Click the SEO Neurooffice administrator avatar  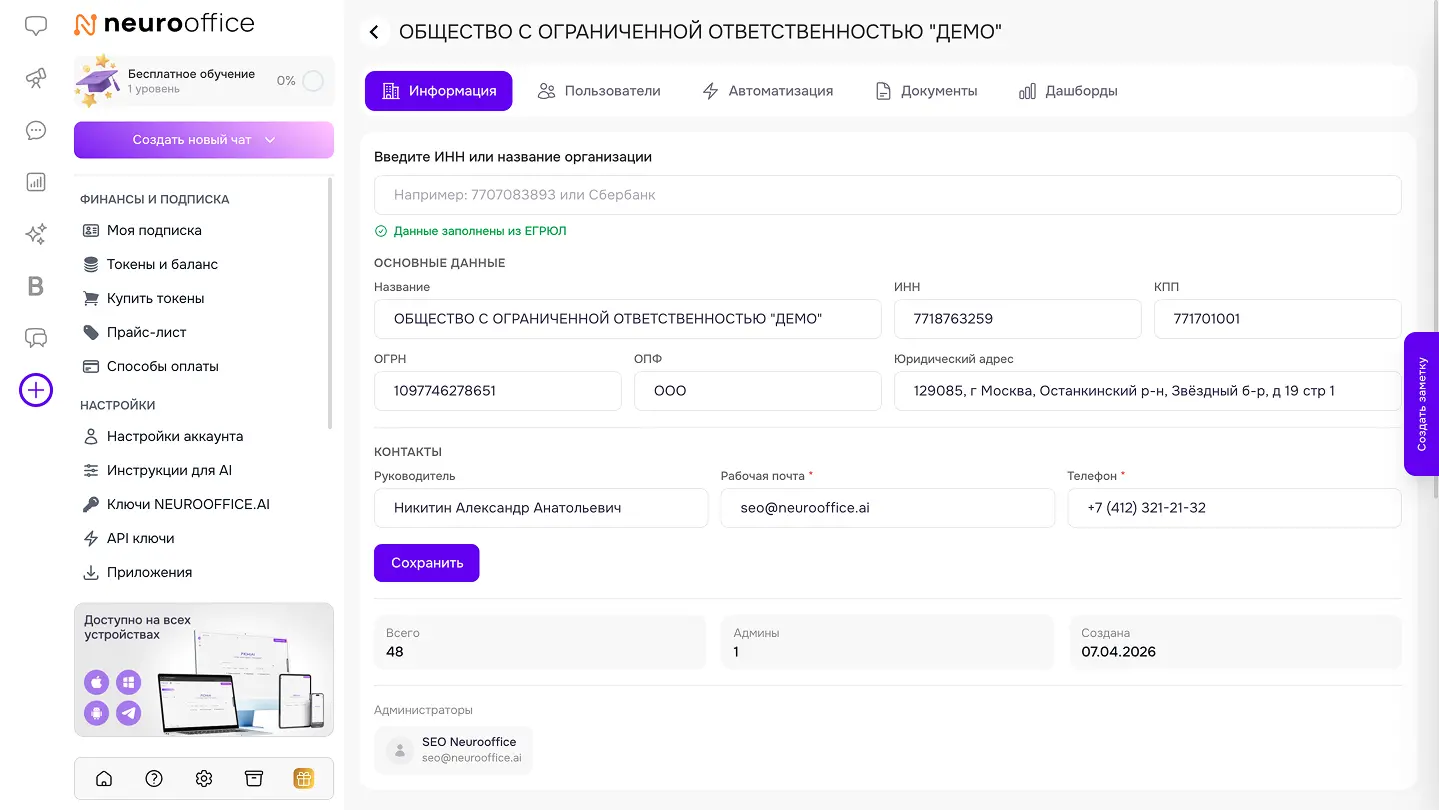400,750
